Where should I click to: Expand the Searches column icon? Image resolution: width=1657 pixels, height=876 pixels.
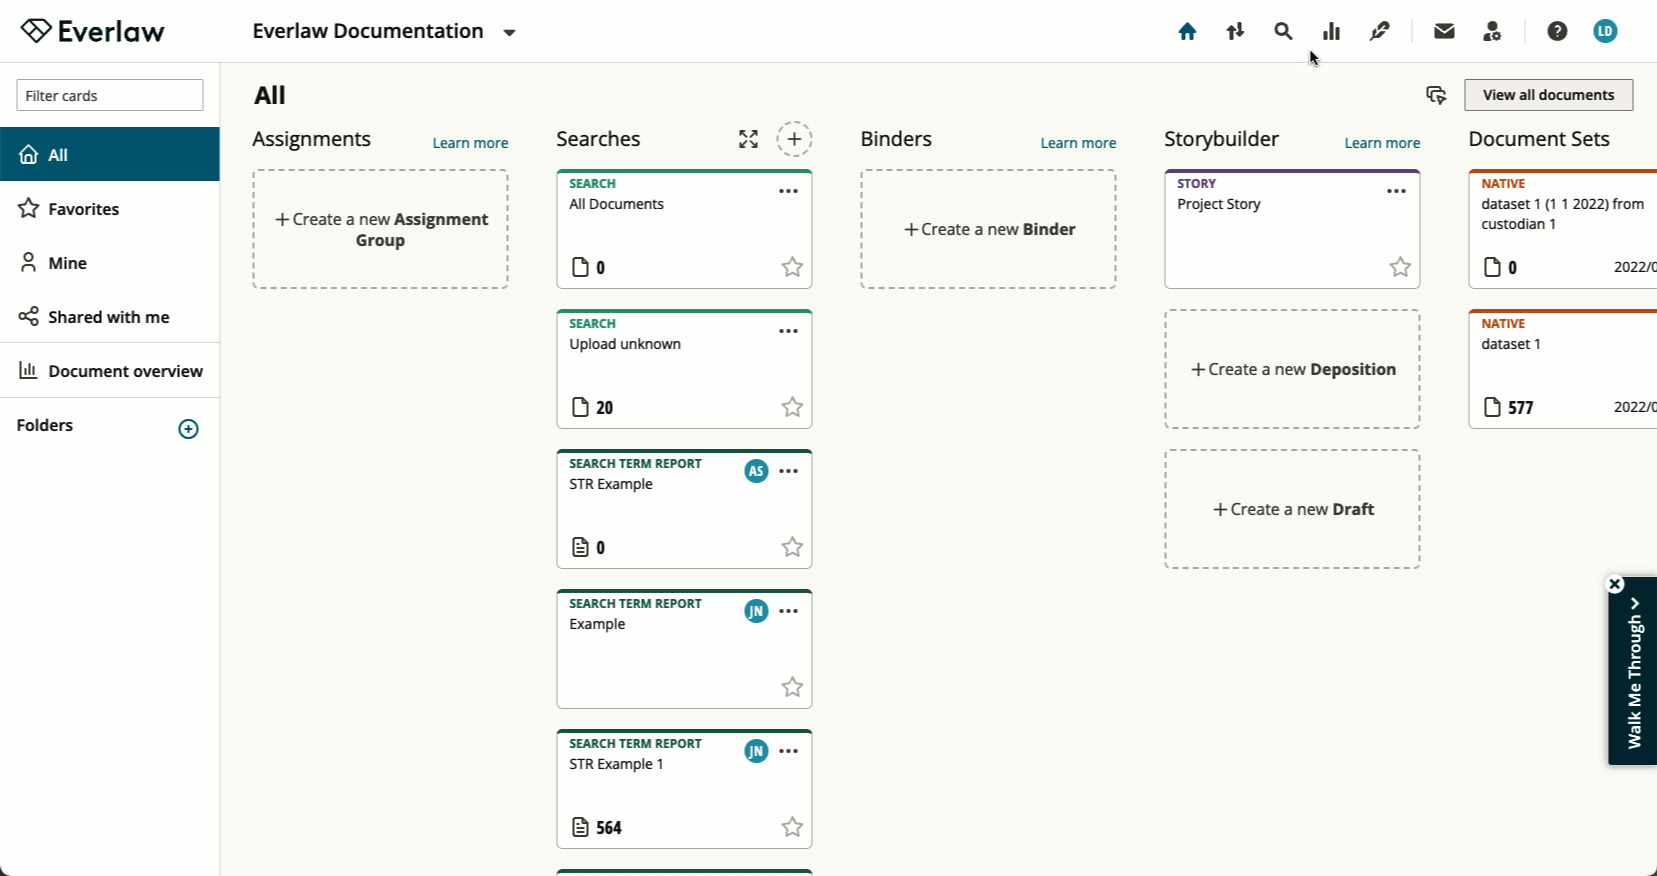[748, 139]
